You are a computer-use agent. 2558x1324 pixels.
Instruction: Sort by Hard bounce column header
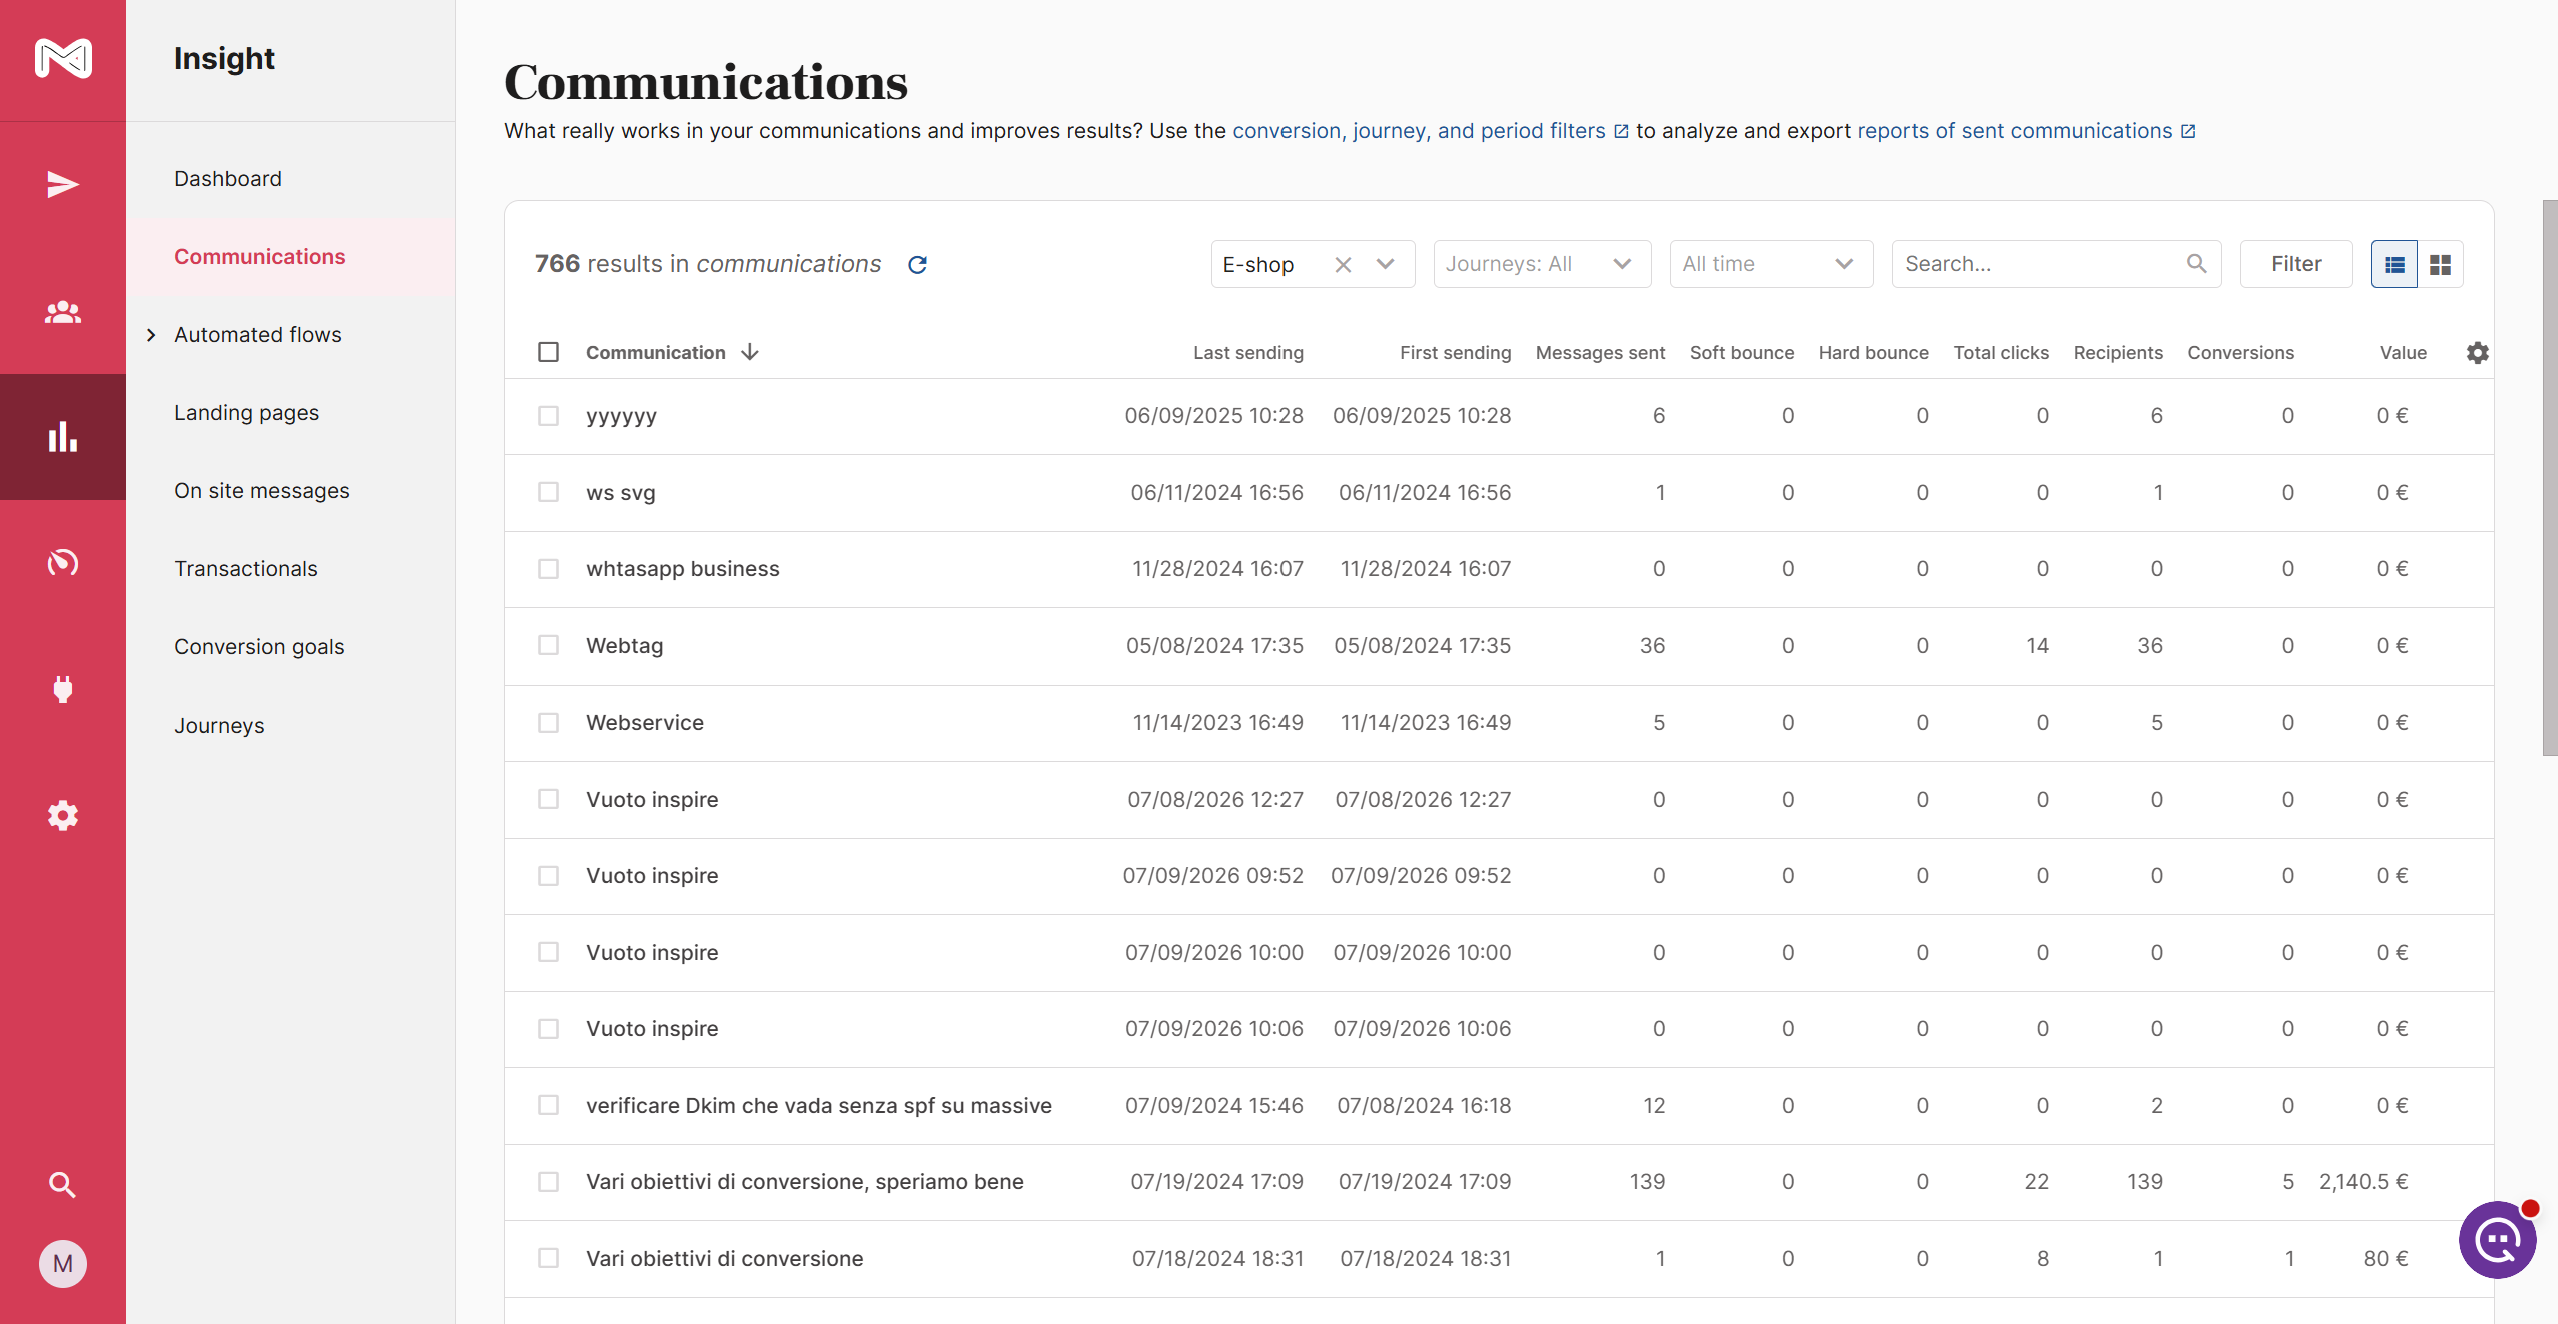click(1873, 353)
